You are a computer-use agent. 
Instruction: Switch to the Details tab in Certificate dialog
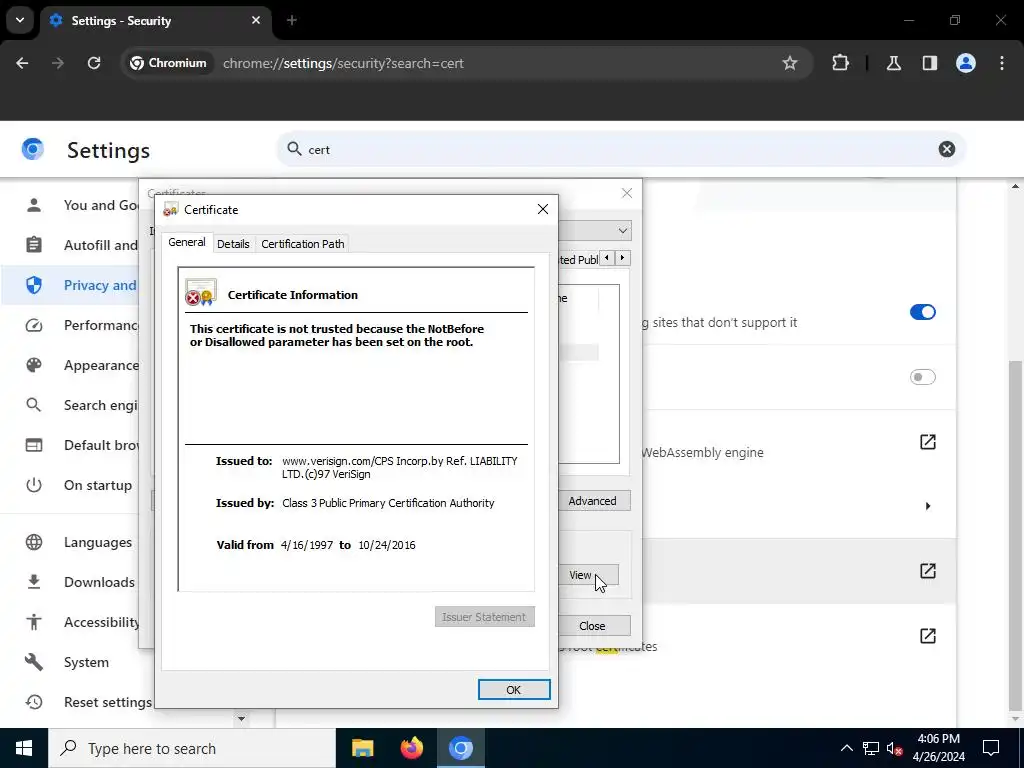click(233, 244)
